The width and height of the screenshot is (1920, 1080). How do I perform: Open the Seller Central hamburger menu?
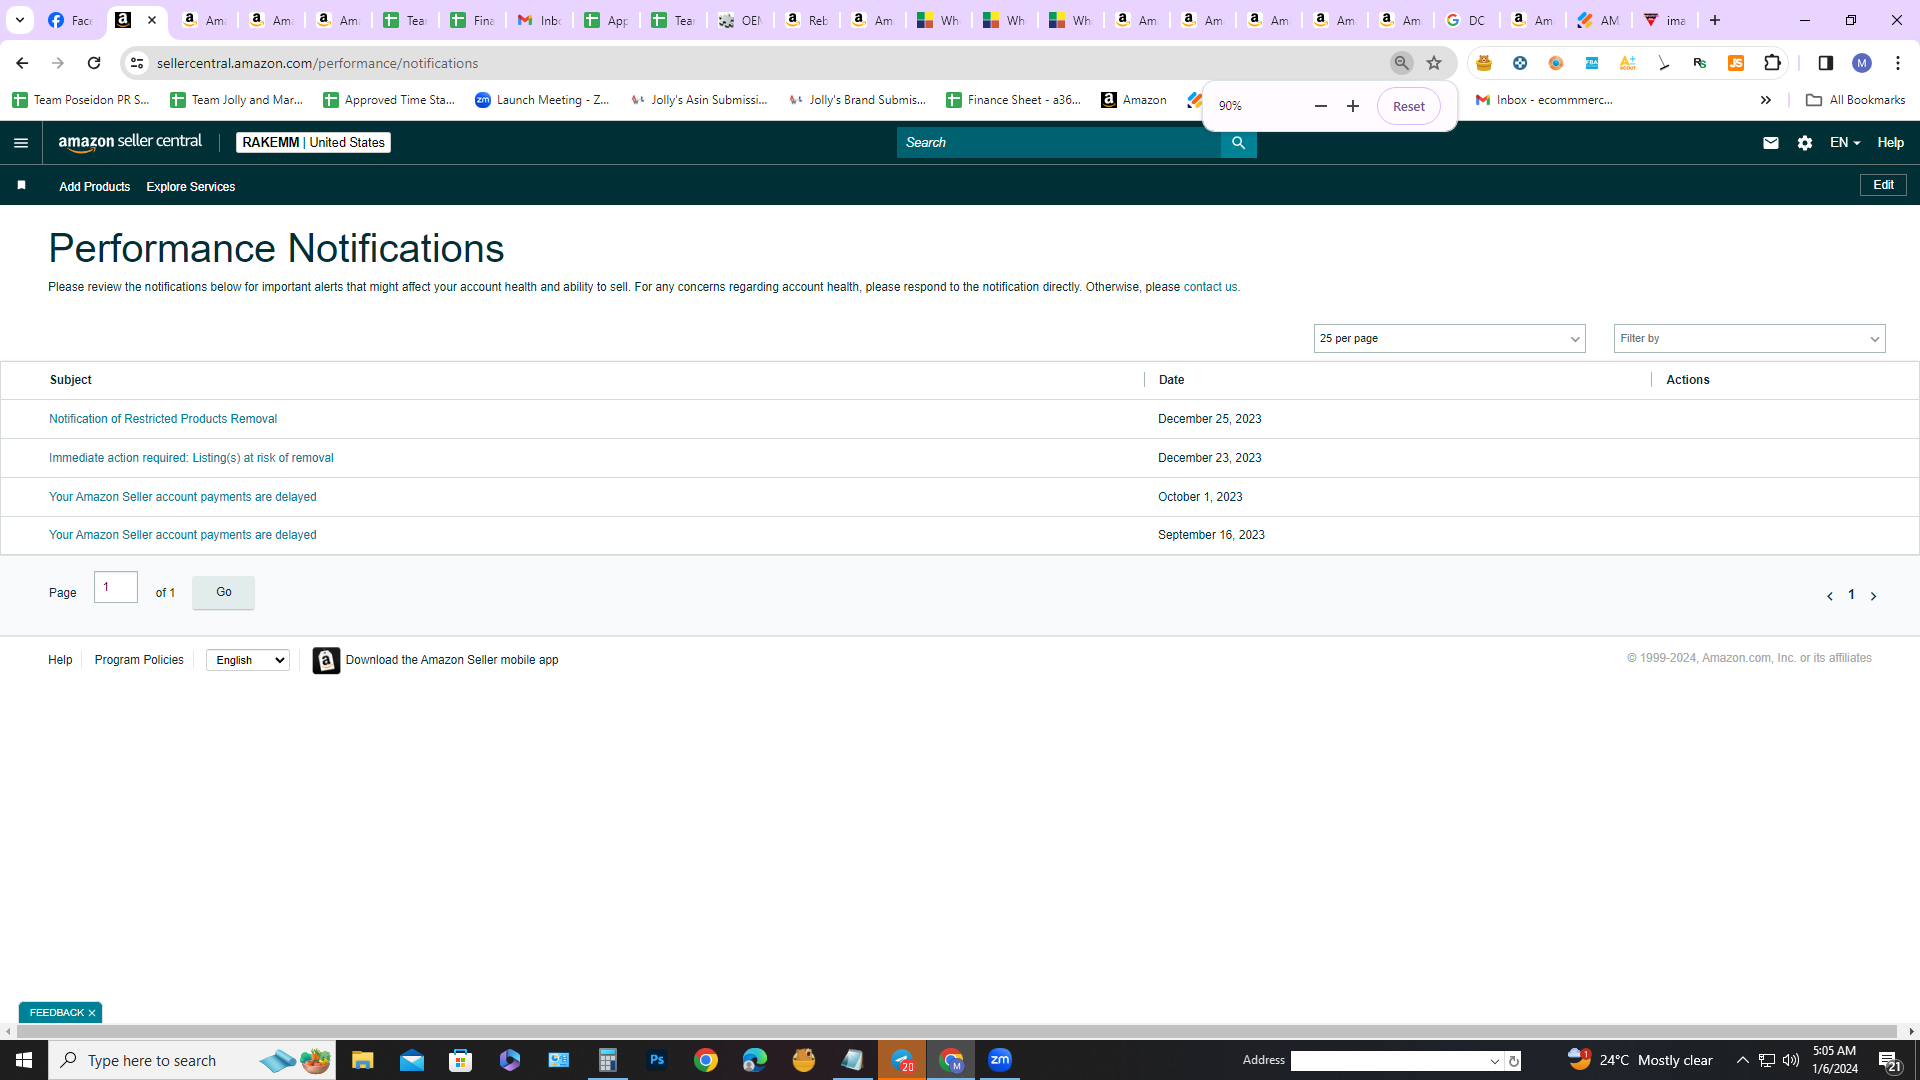pyautogui.click(x=21, y=143)
